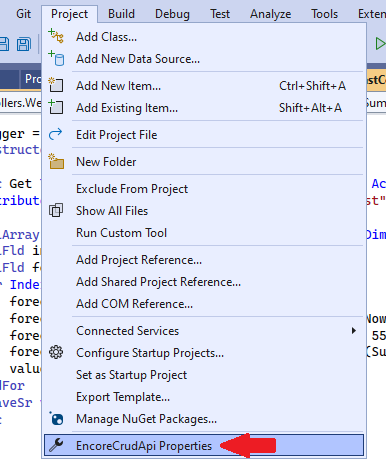Click the Show All Files icon
The image size is (386, 471).
coord(56,210)
